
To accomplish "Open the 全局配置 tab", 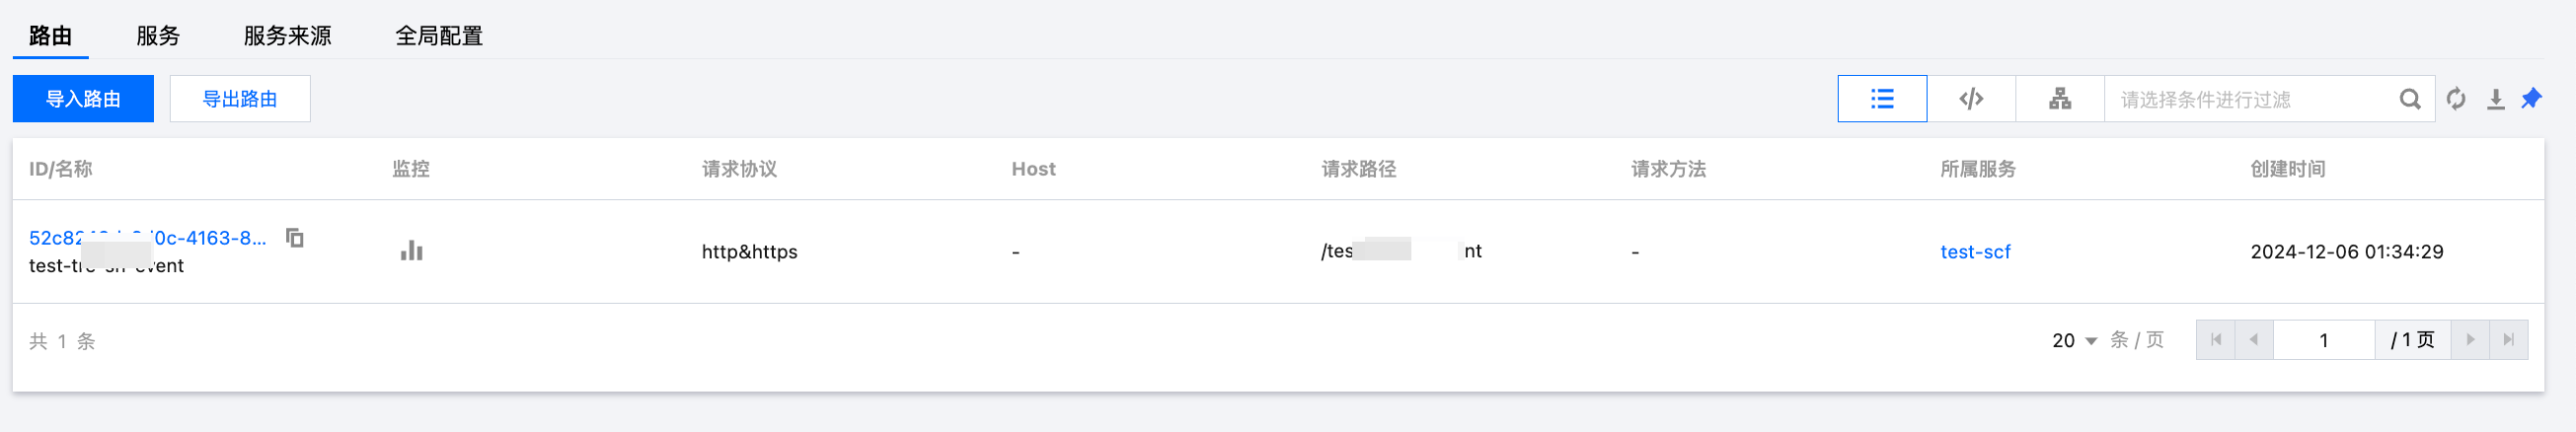I will coord(439,36).
